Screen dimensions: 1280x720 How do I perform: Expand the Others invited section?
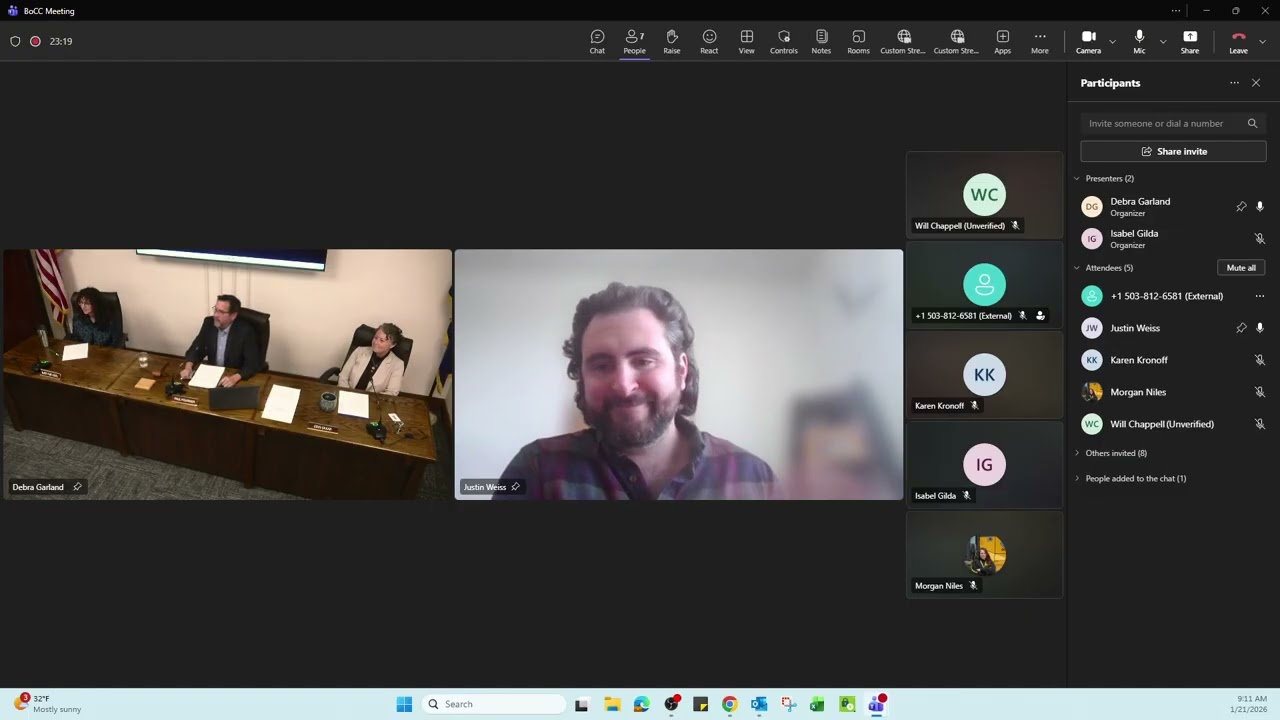click(x=1077, y=453)
